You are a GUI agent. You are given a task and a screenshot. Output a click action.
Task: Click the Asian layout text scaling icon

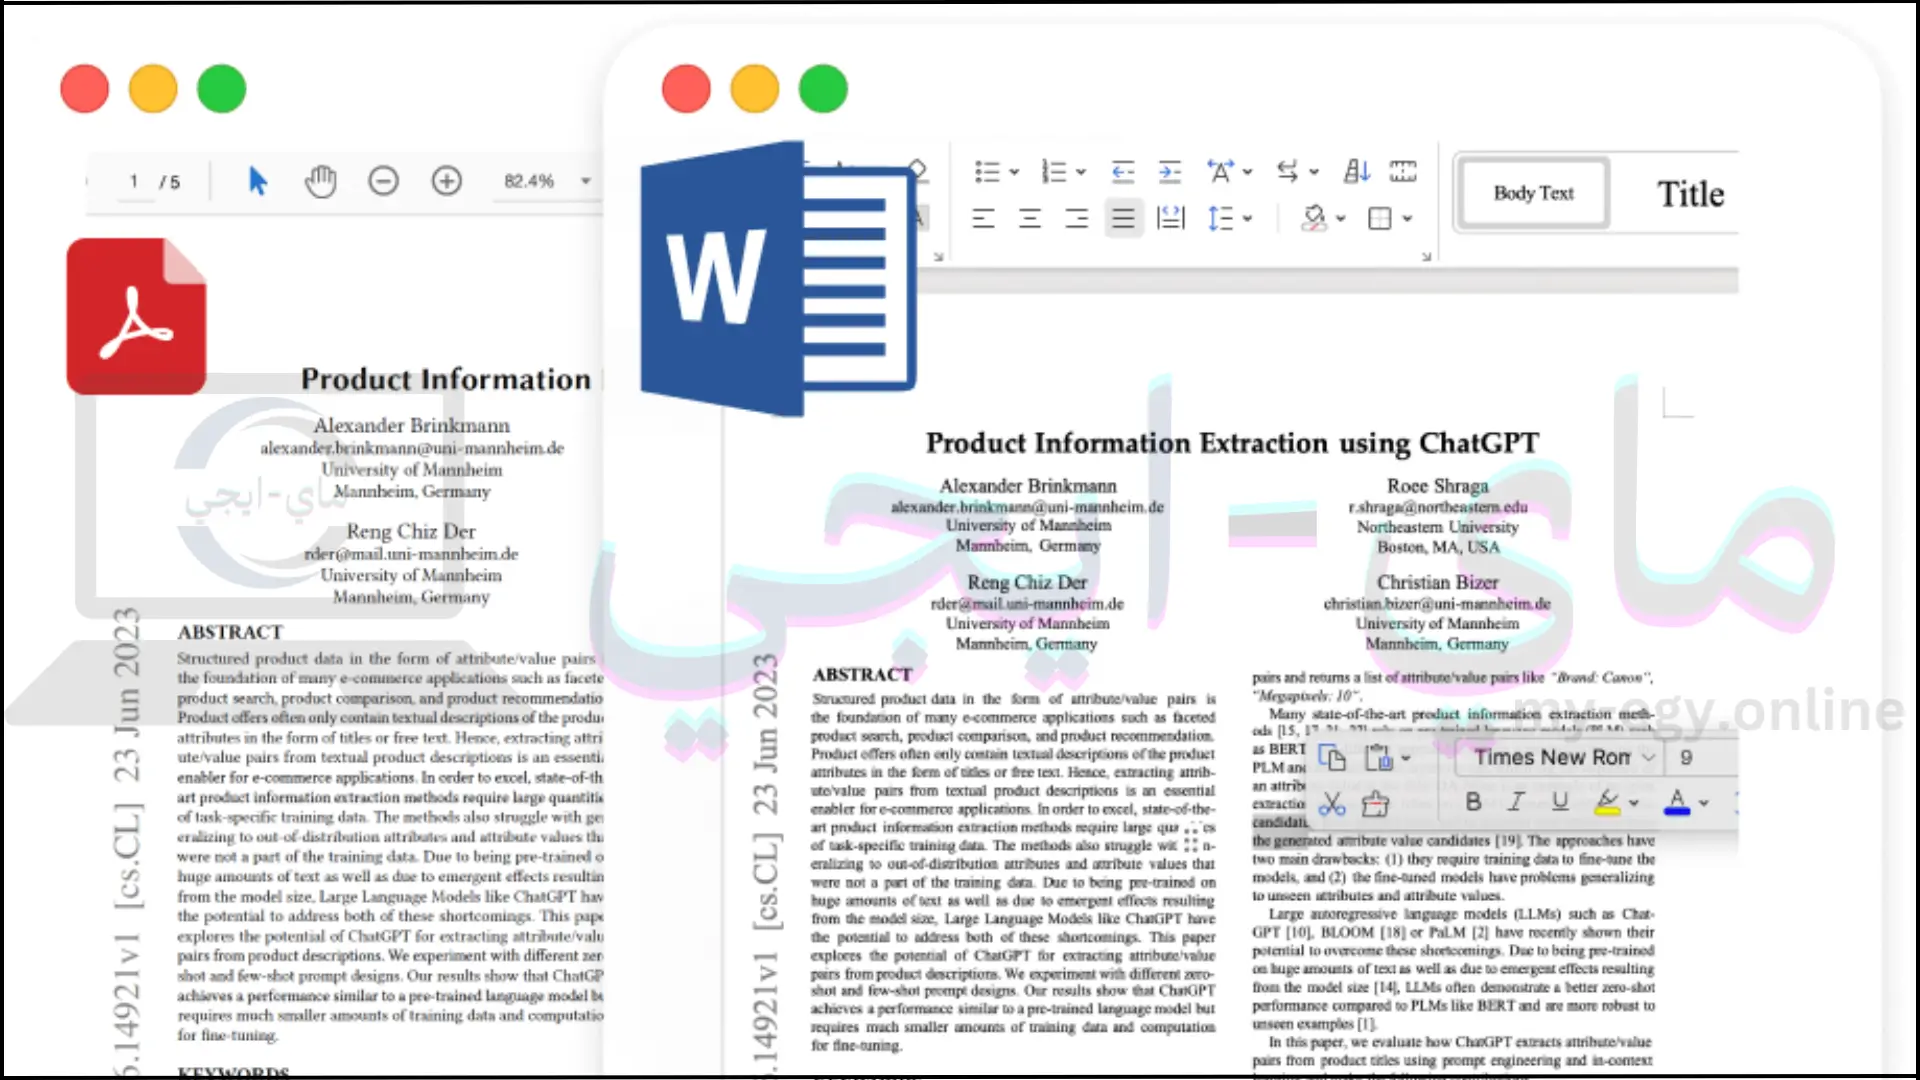pyautogui.click(x=1220, y=172)
